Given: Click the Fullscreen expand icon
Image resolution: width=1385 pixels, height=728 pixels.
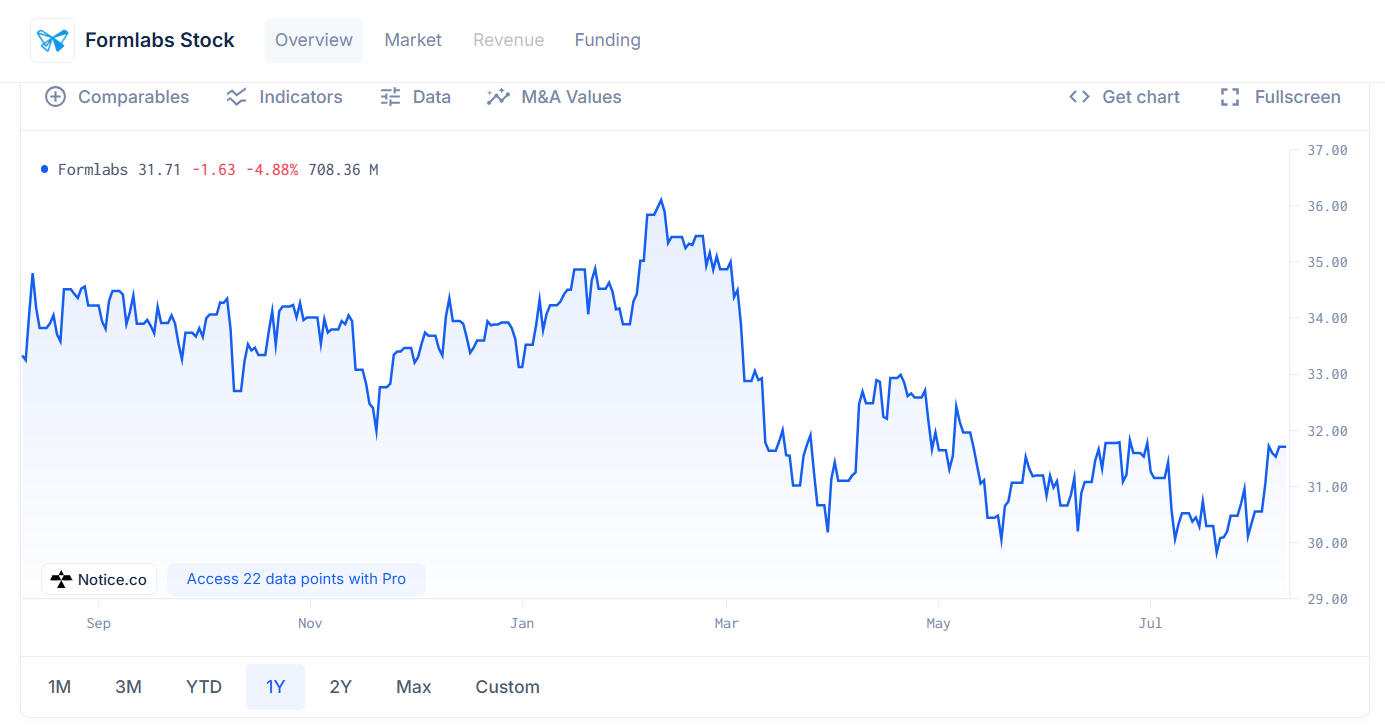Looking at the screenshot, I should (x=1230, y=97).
